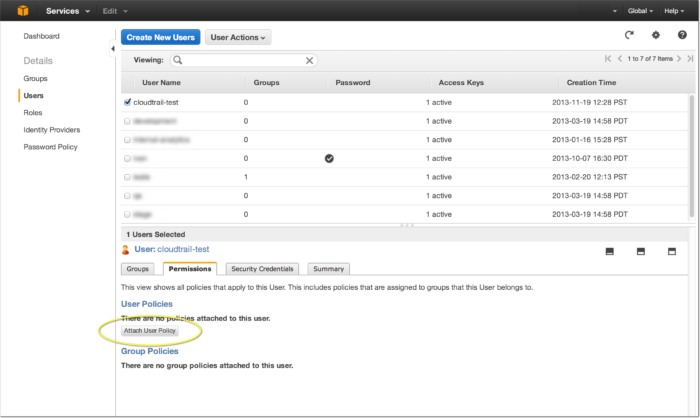Expand the Services menu
The image size is (700, 418).
click(x=72, y=10)
